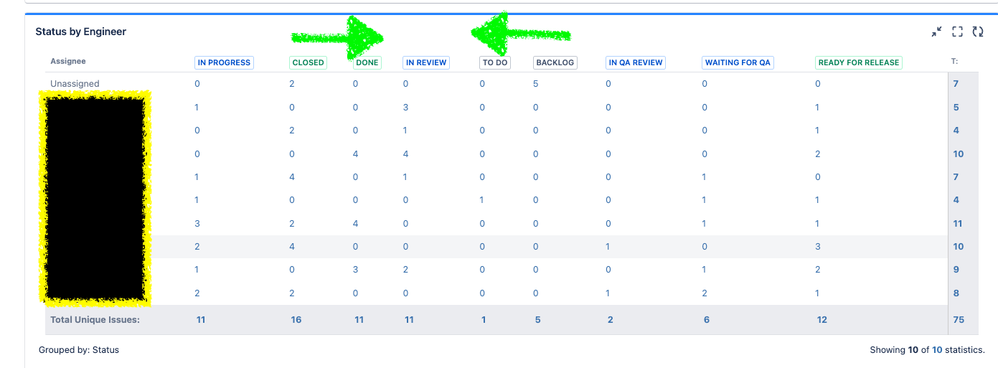This screenshot has height=368, width=998.
Task: Open Unassigned Backlog count 5
Action: (x=536, y=83)
